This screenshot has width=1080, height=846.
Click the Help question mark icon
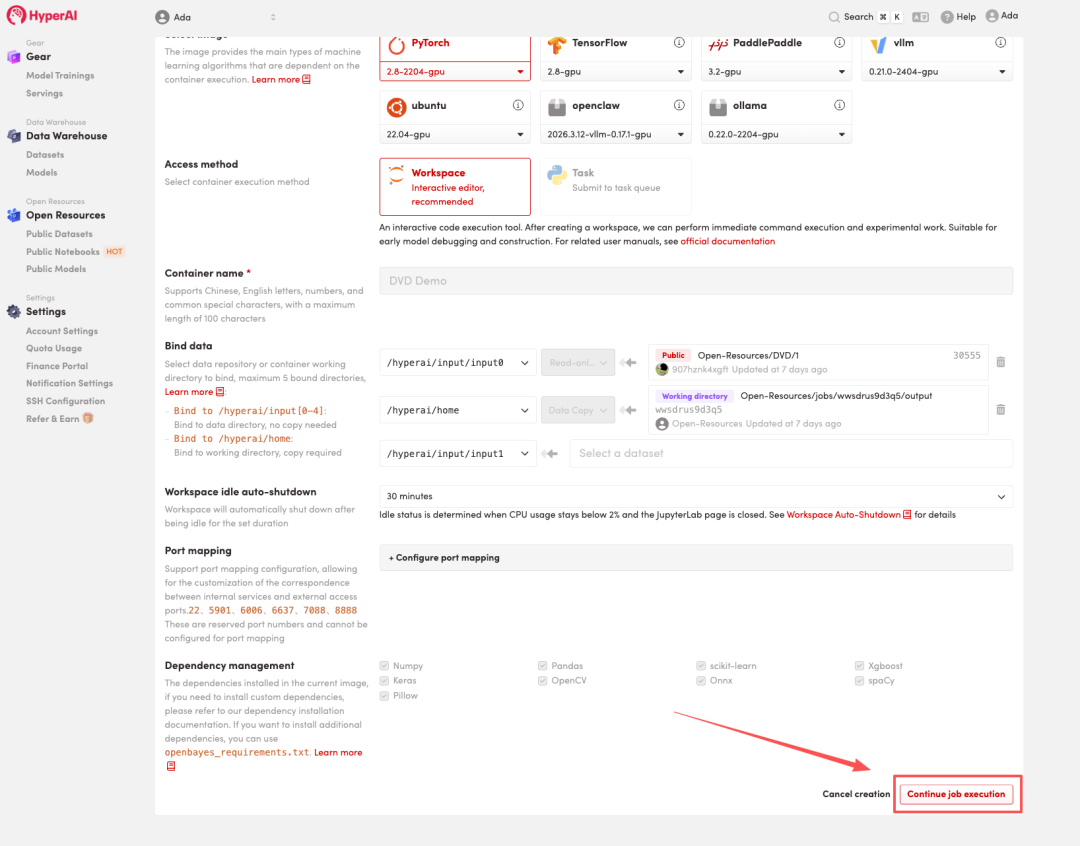coord(947,17)
